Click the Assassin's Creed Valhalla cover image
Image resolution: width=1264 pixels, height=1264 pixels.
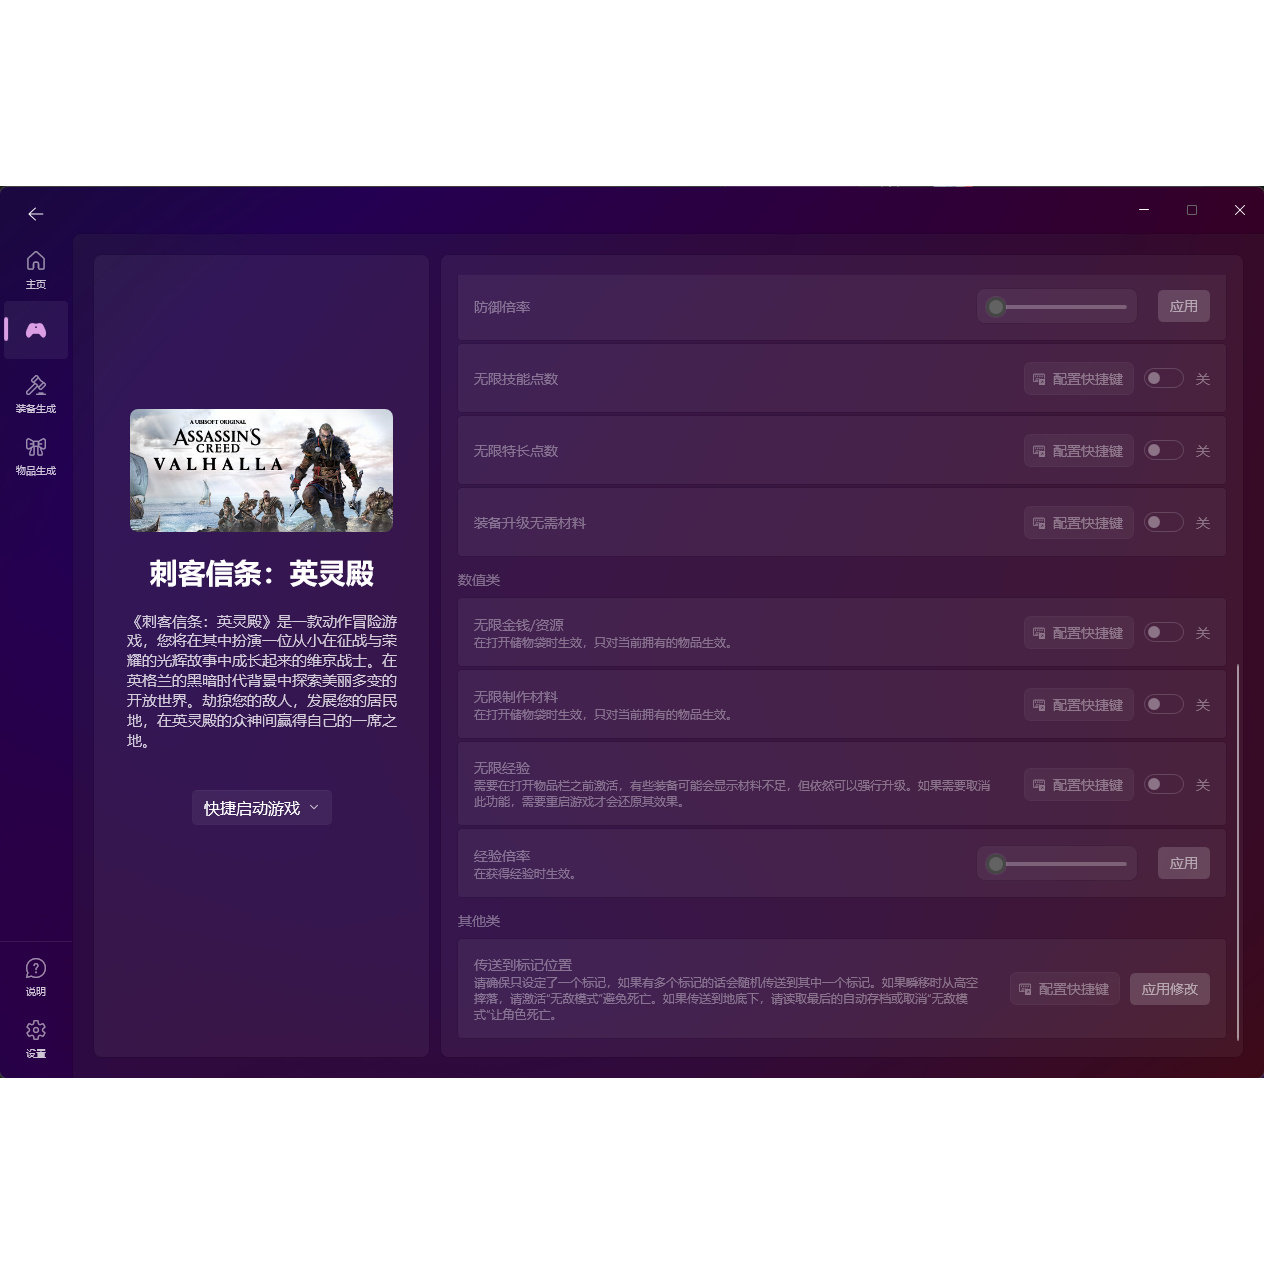pyautogui.click(x=261, y=470)
